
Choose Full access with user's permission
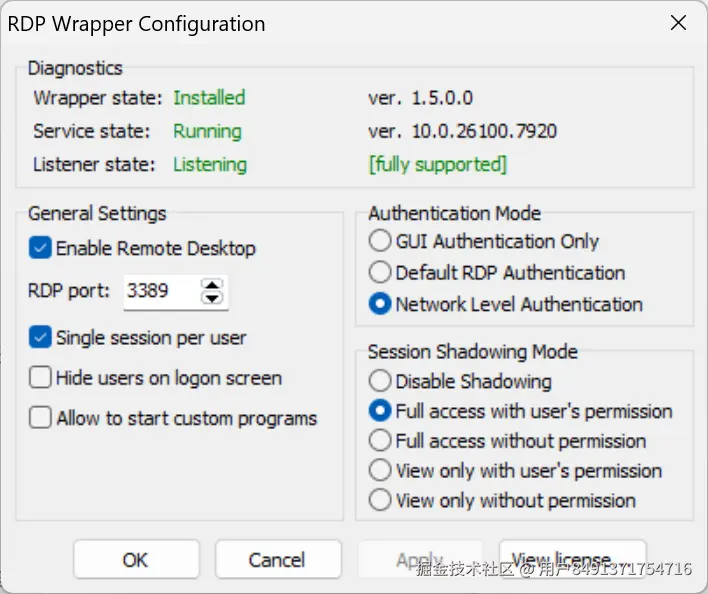tap(380, 411)
